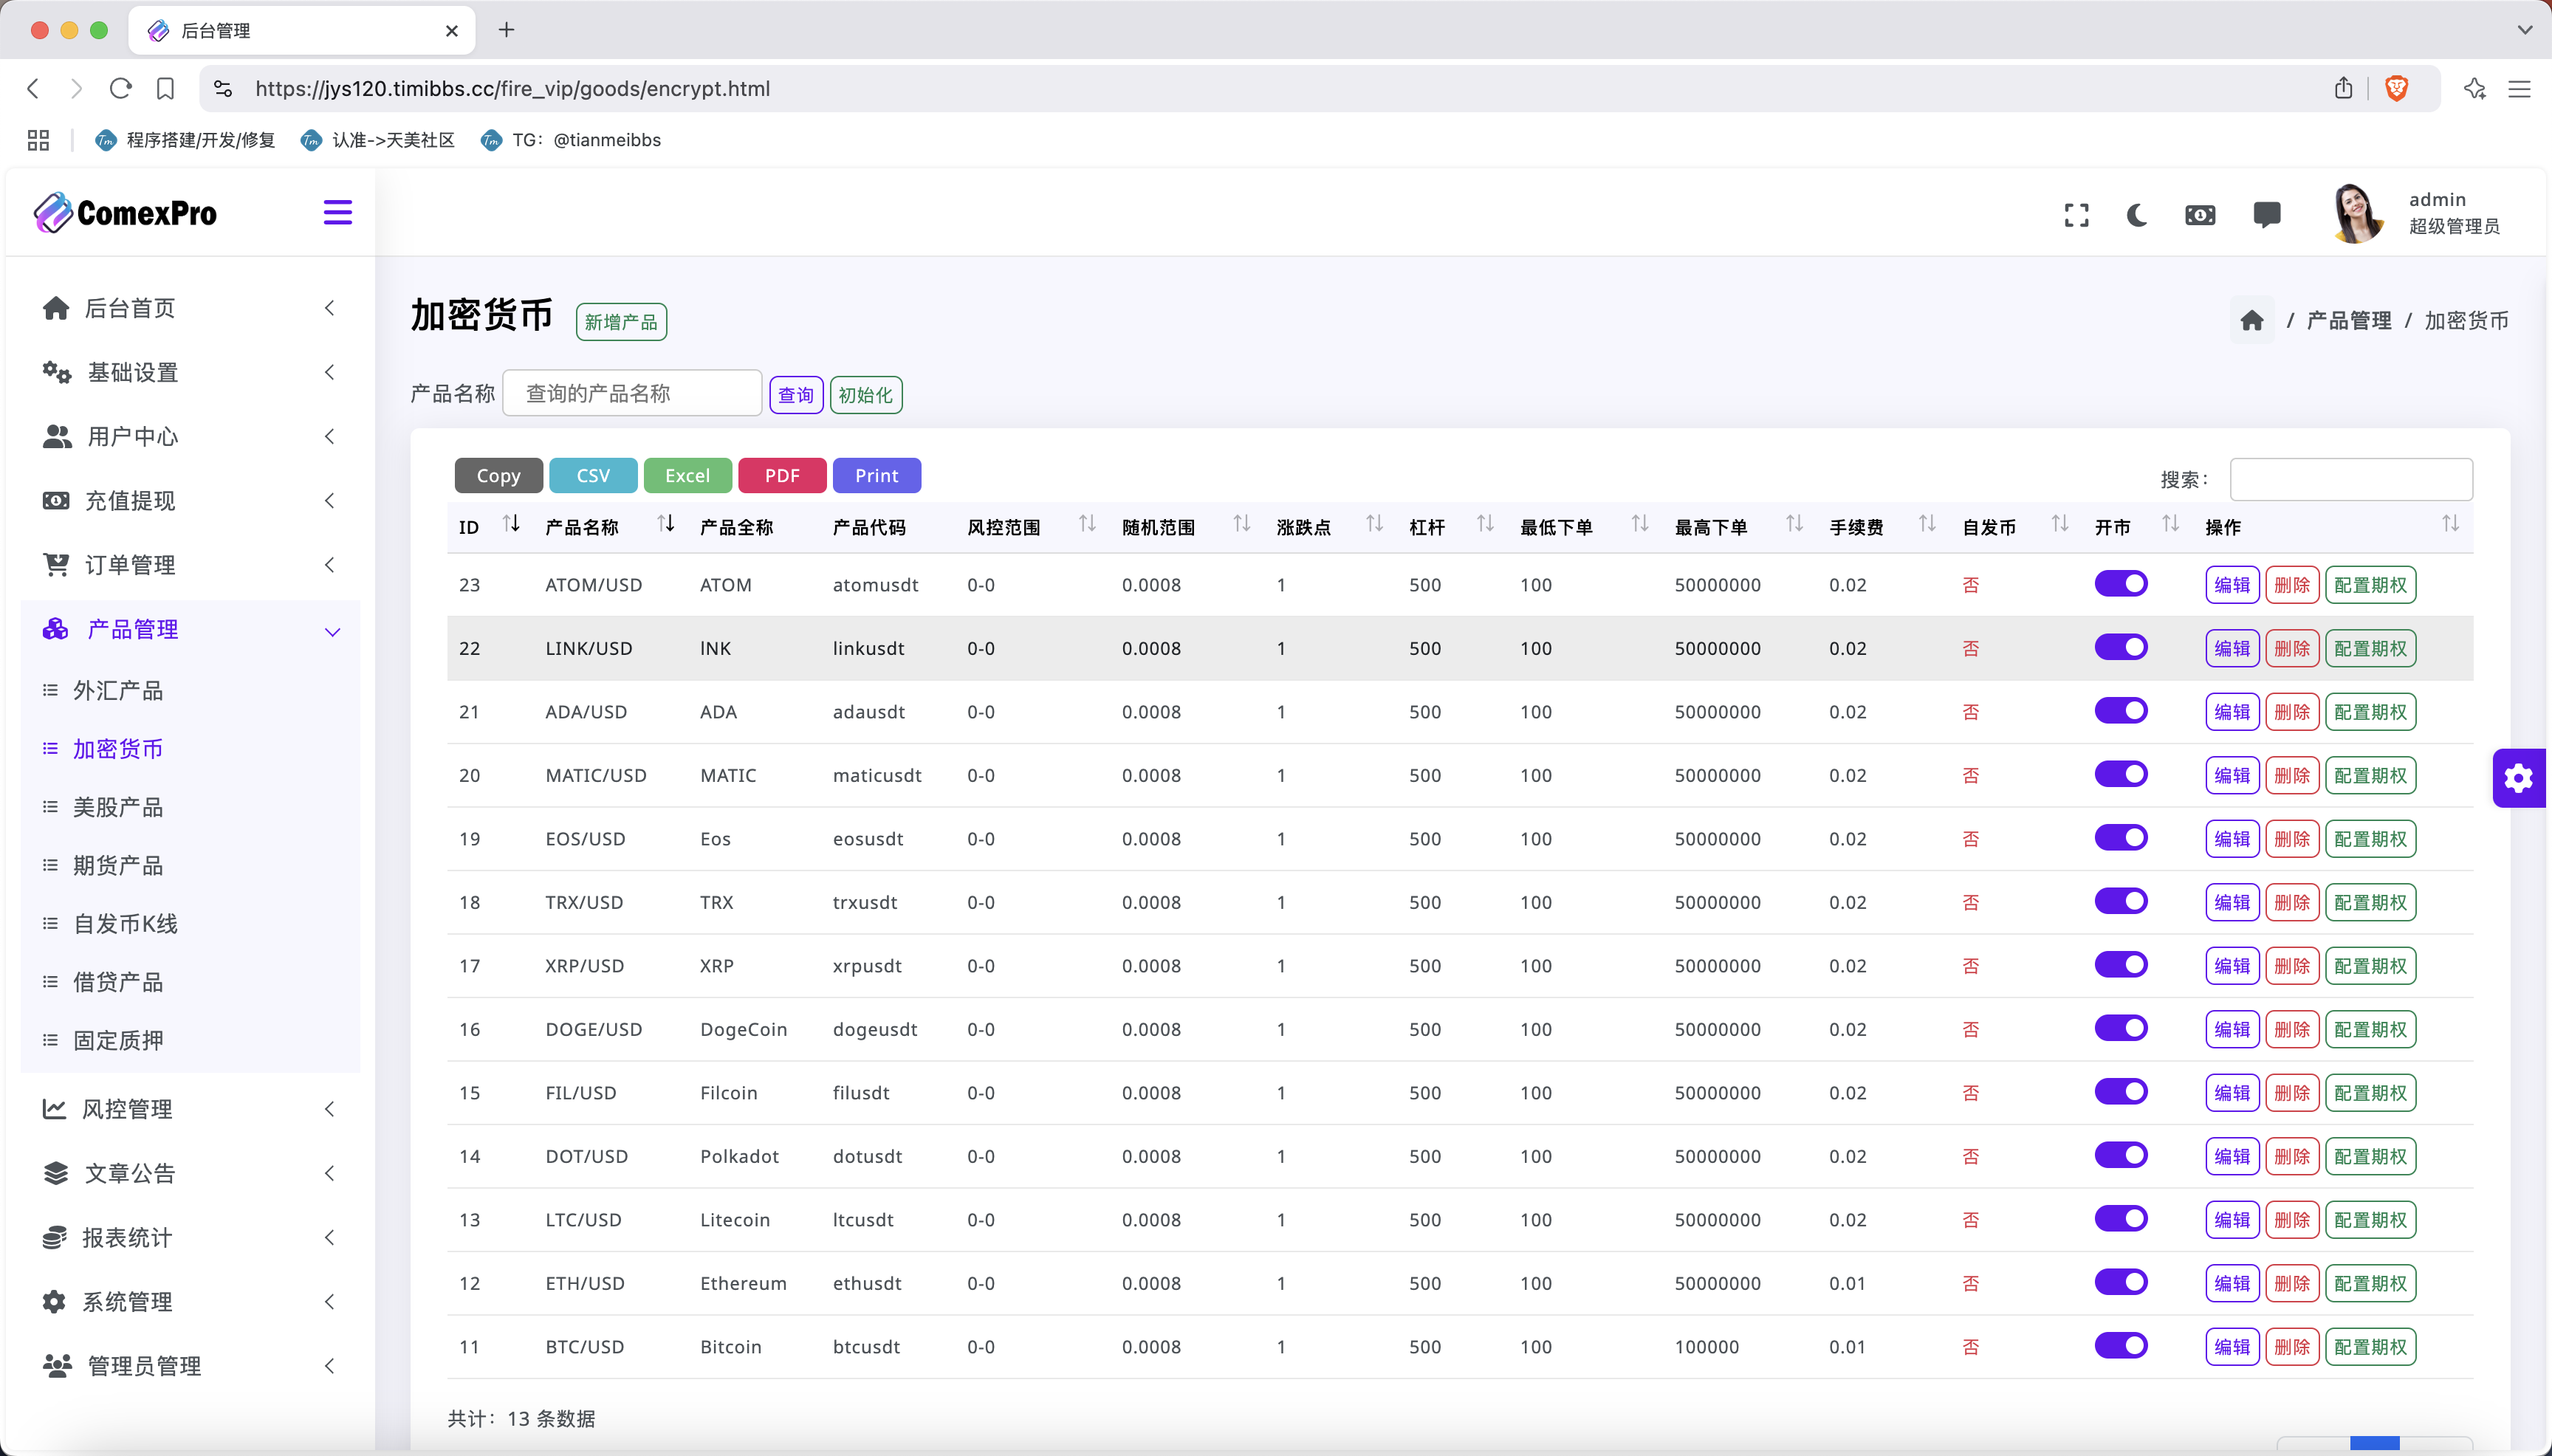Expand the 基础设置 sidebar menu
The height and width of the screenshot is (1456, 2552).
coord(190,372)
